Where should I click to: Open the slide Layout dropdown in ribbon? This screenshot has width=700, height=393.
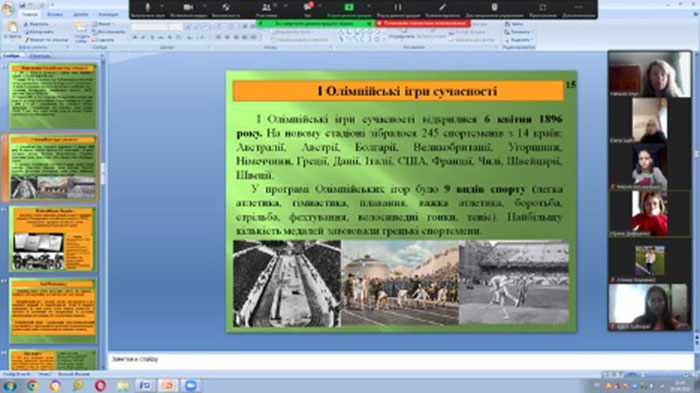click(x=104, y=24)
